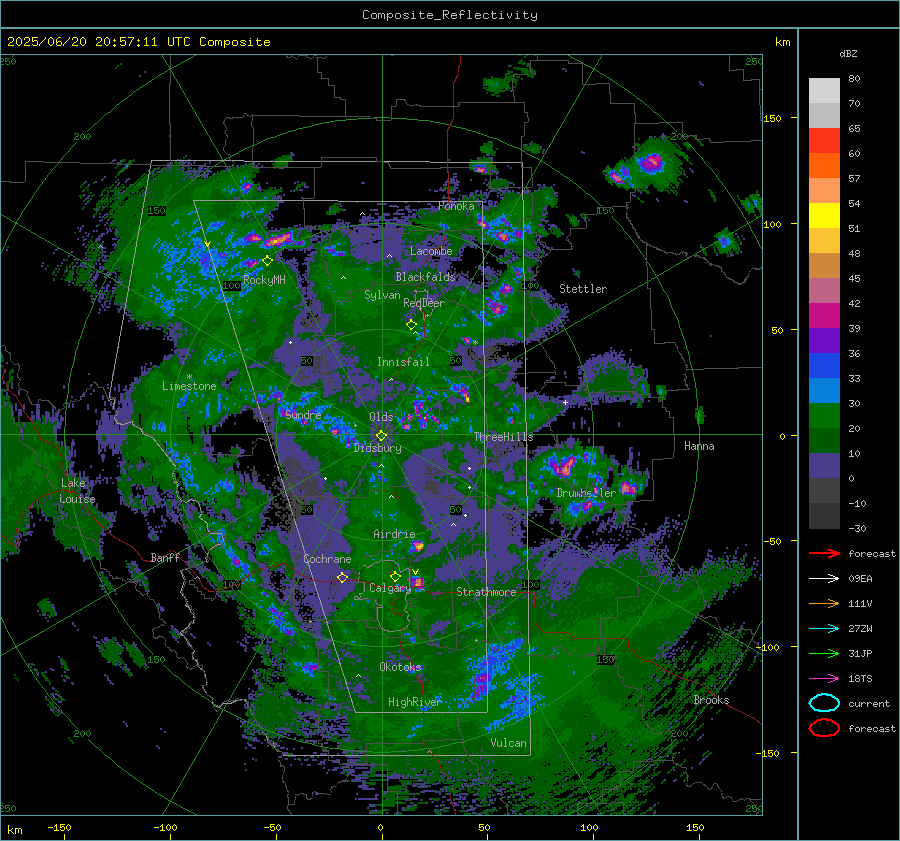Click the yellow marker above Calgary label

click(395, 576)
